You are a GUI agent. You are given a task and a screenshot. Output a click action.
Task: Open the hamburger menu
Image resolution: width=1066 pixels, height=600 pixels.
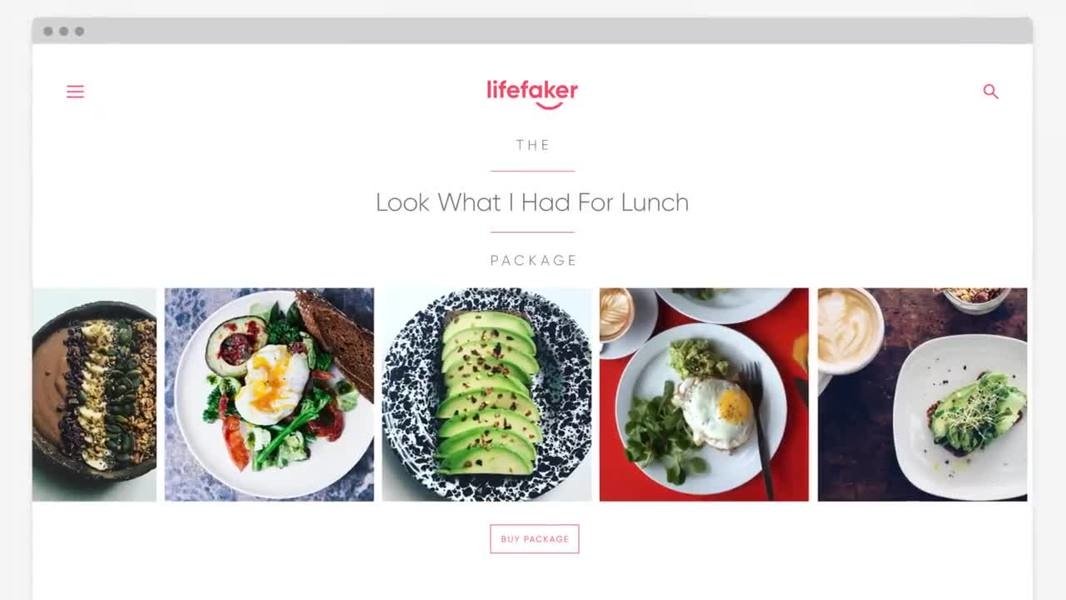(x=75, y=92)
